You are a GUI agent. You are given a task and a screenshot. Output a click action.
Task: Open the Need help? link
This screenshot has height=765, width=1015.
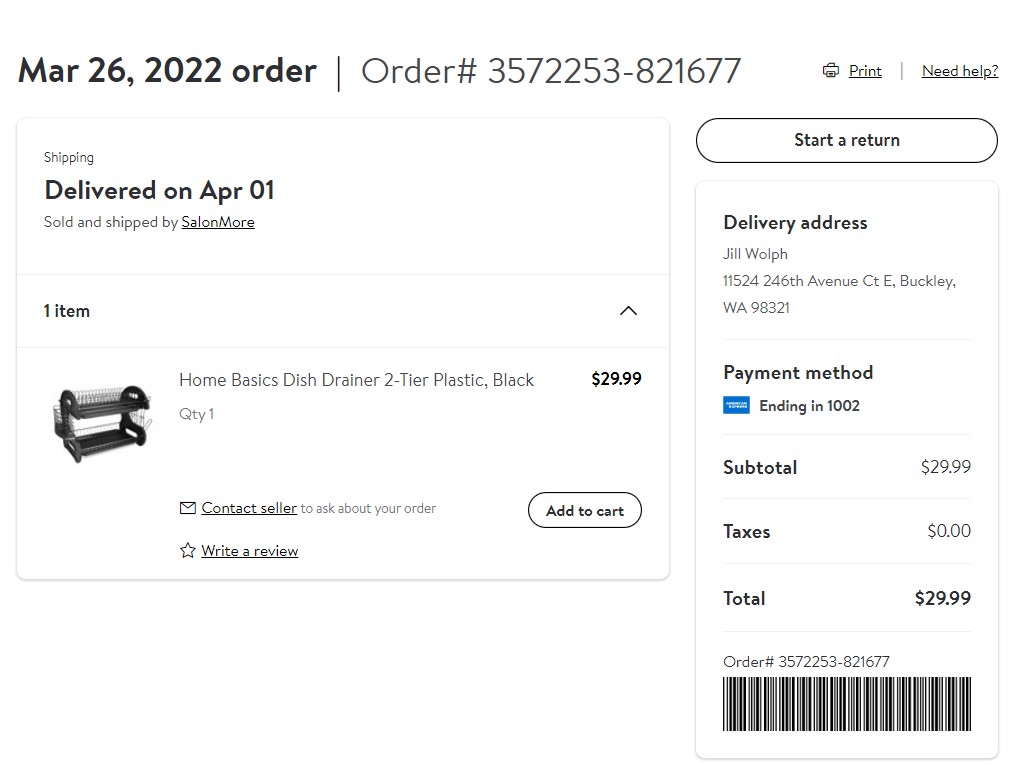[959, 71]
